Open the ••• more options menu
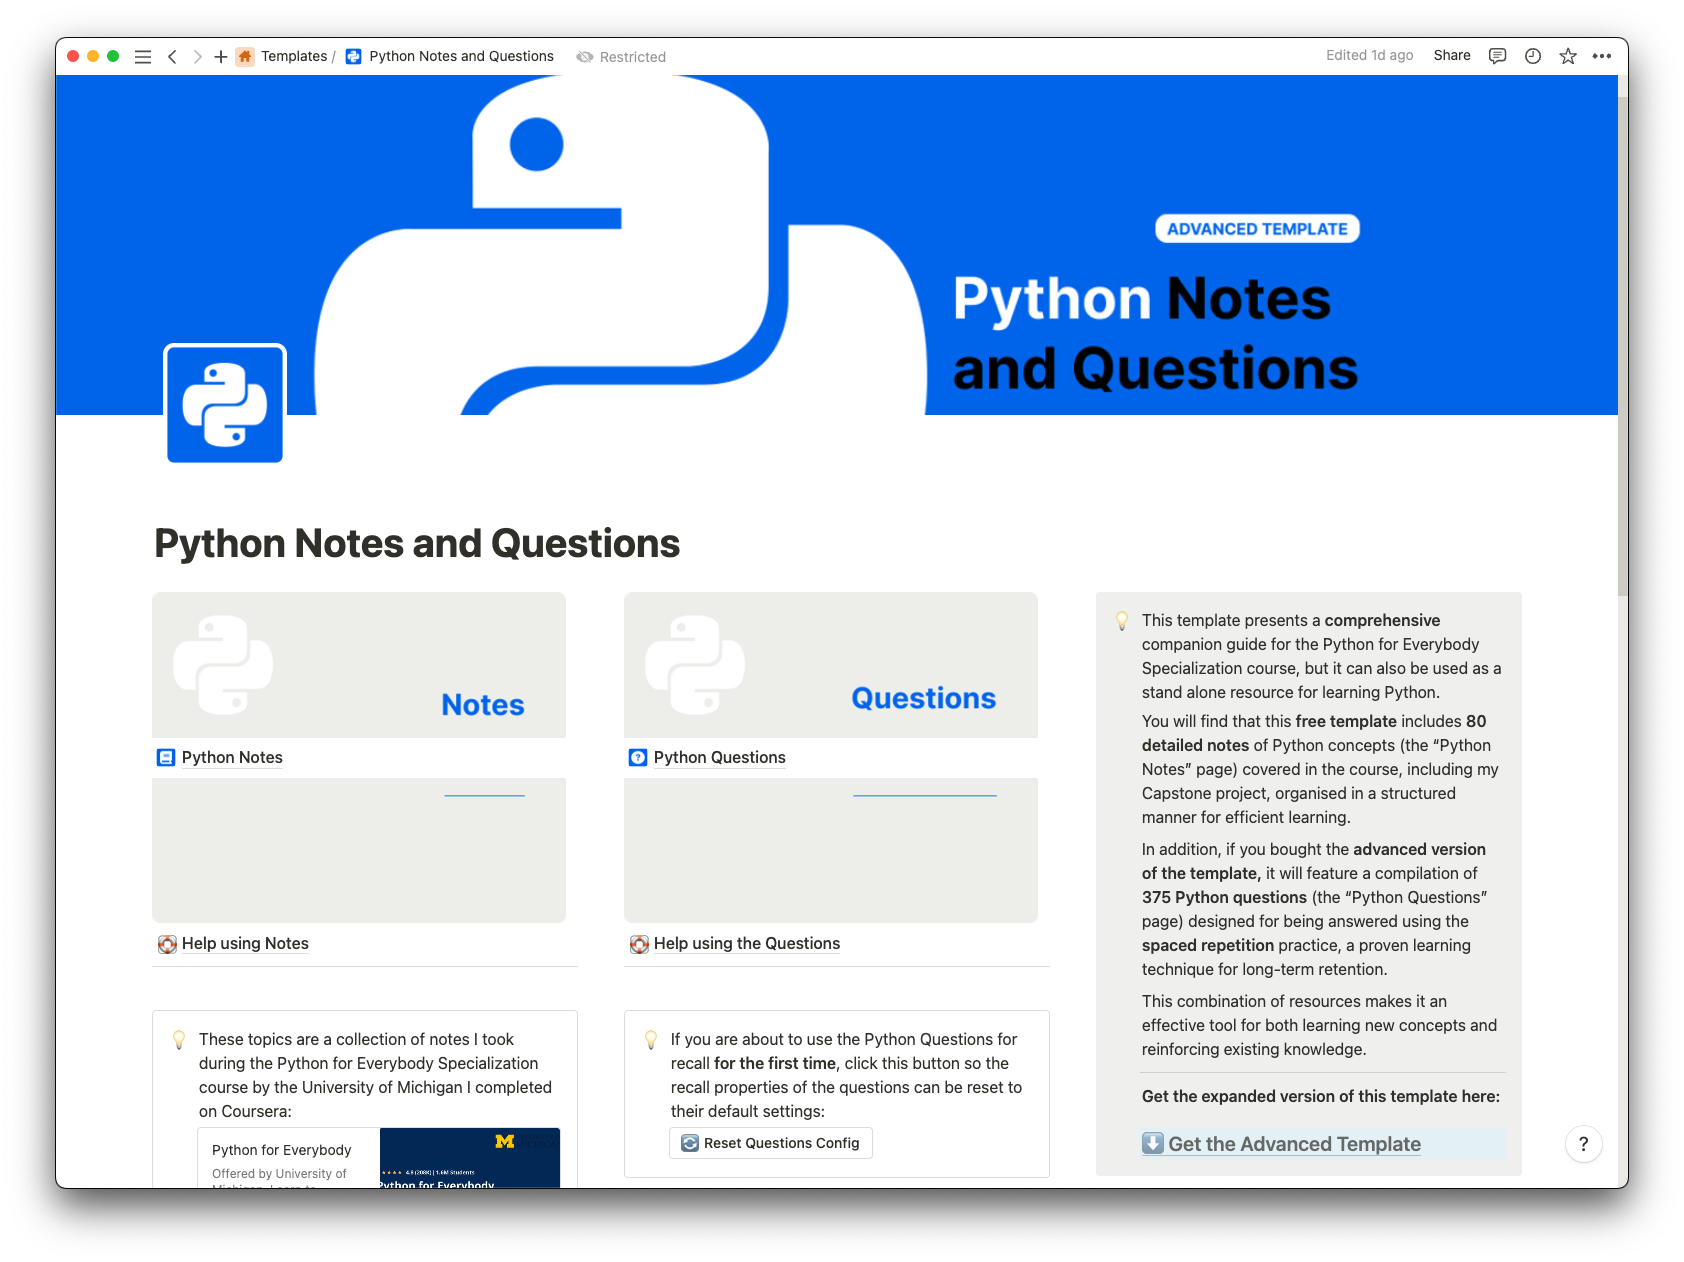Screen dimensions: 1684x1262 click(1602, 56)
